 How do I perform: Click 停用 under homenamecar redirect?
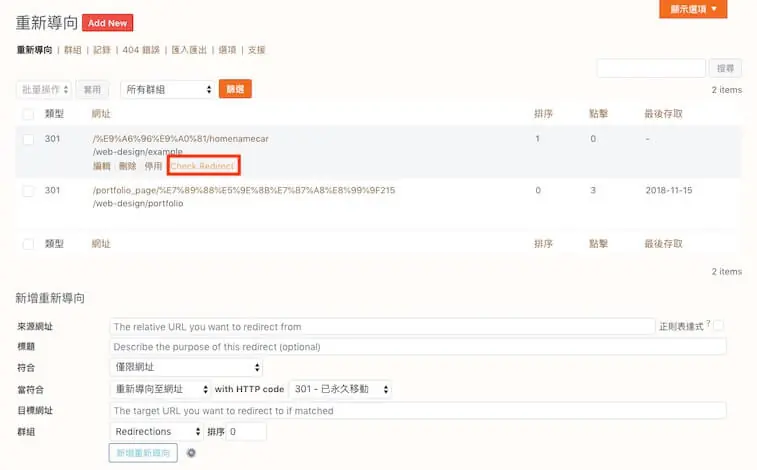[x=153, y=166]
